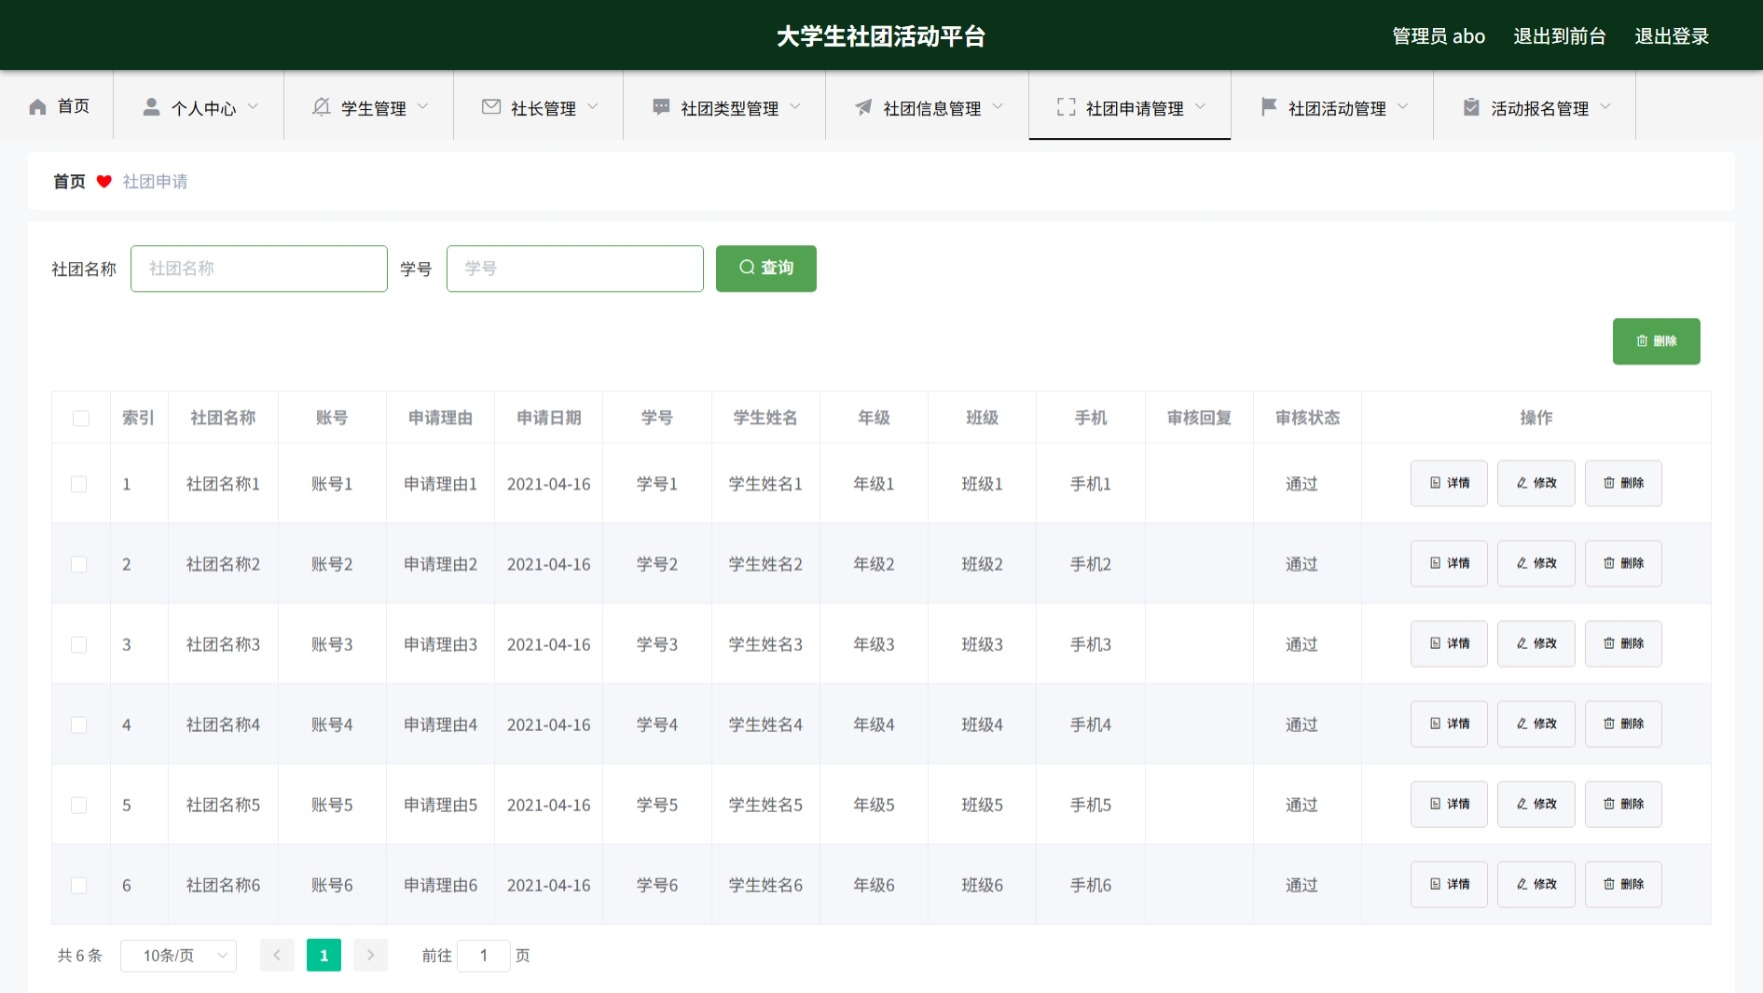1763x993 pixels.
Task: Open 详情 for row 社团名称1
Action: pyautogui.click(x=1449, y=483)
